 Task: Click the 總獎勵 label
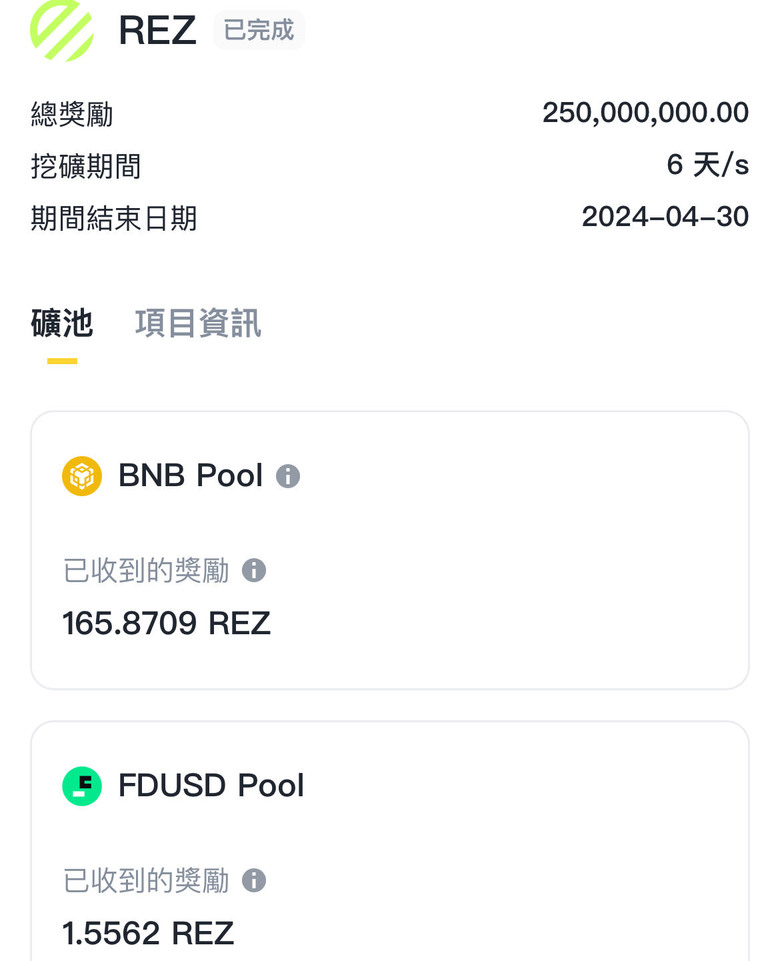click(72, 114)
